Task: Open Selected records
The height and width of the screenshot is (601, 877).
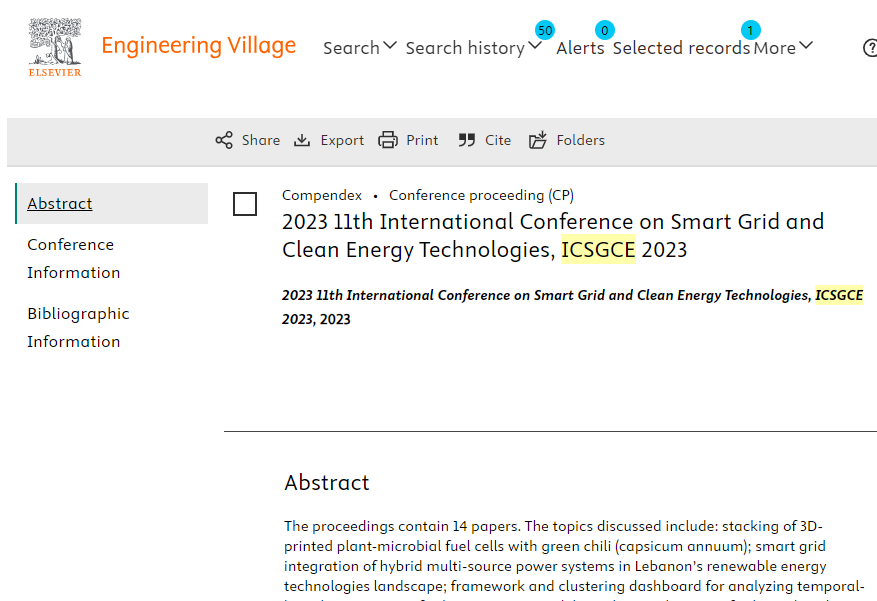Action: pos(681,48)
